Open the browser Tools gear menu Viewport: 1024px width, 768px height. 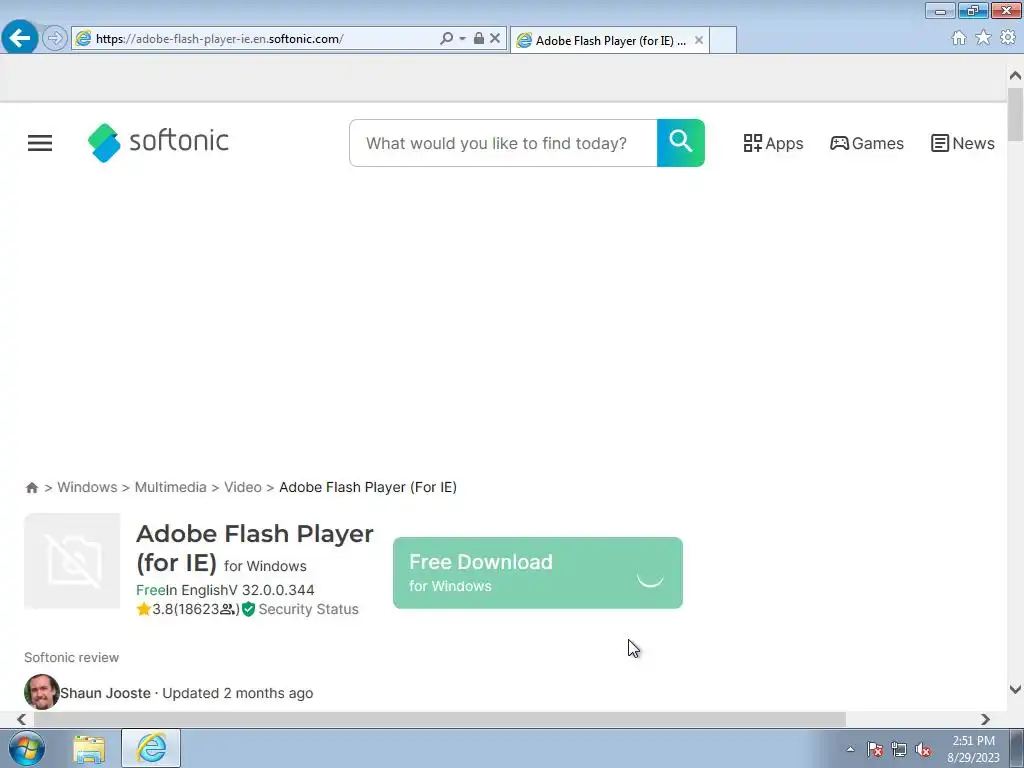pyautogui.click(x=1008, y=38)
